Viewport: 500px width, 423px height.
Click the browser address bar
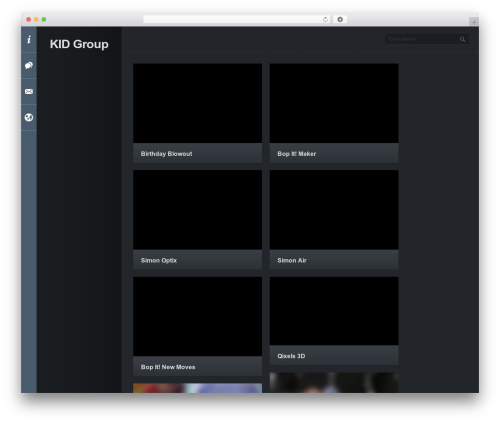[x=237, y=19]
